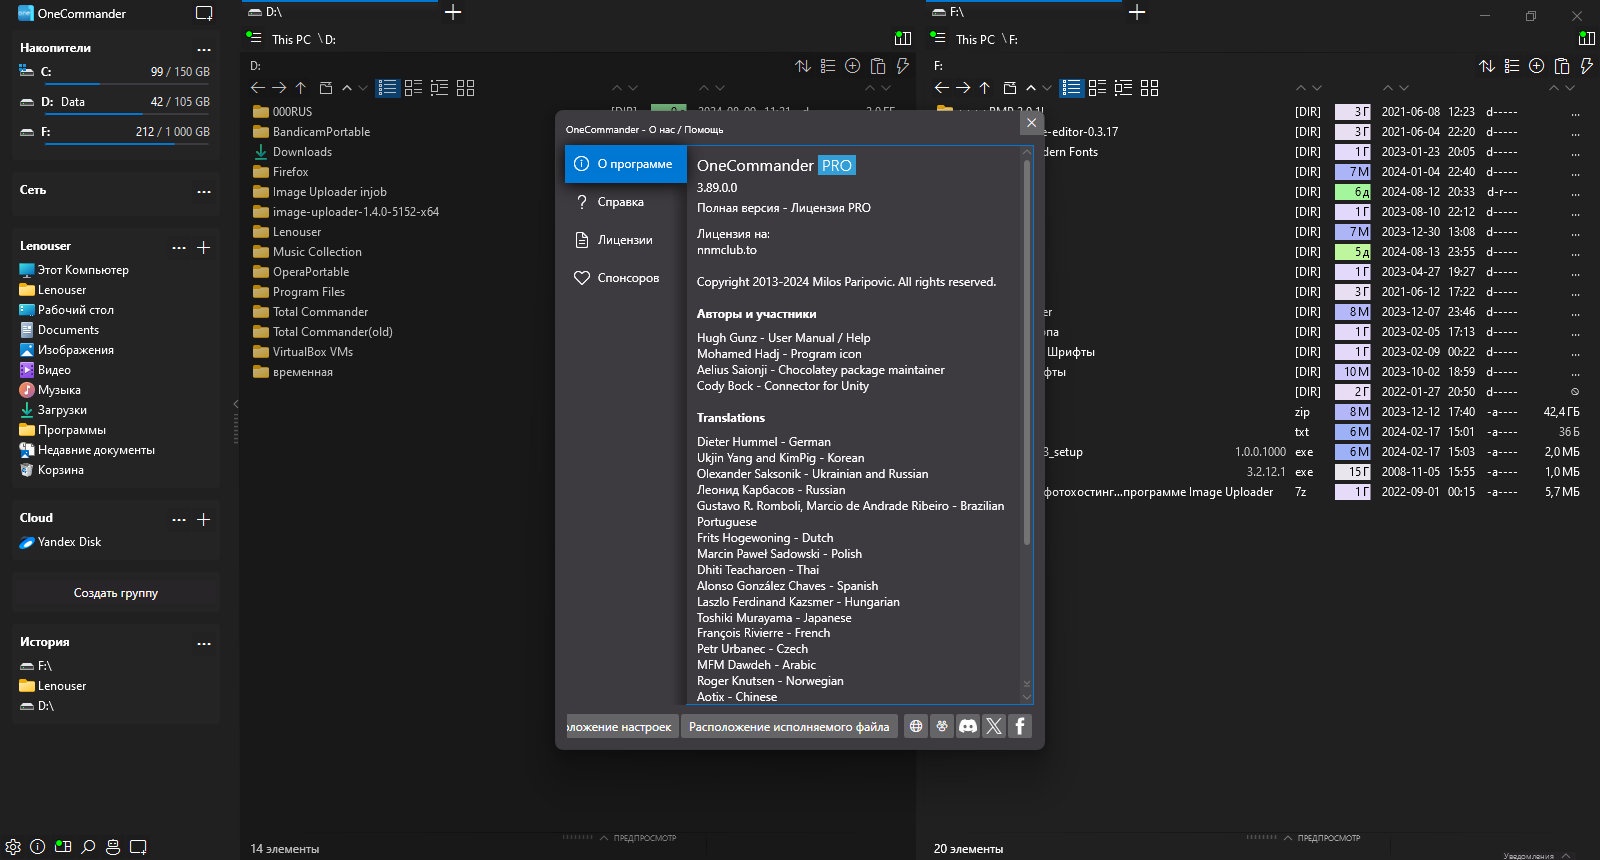The height and width of the screenshot is (860, 1600).
Task: Expand ПРЕДПРОСМОТР panel under F: pane
Action: [1322, 838]
